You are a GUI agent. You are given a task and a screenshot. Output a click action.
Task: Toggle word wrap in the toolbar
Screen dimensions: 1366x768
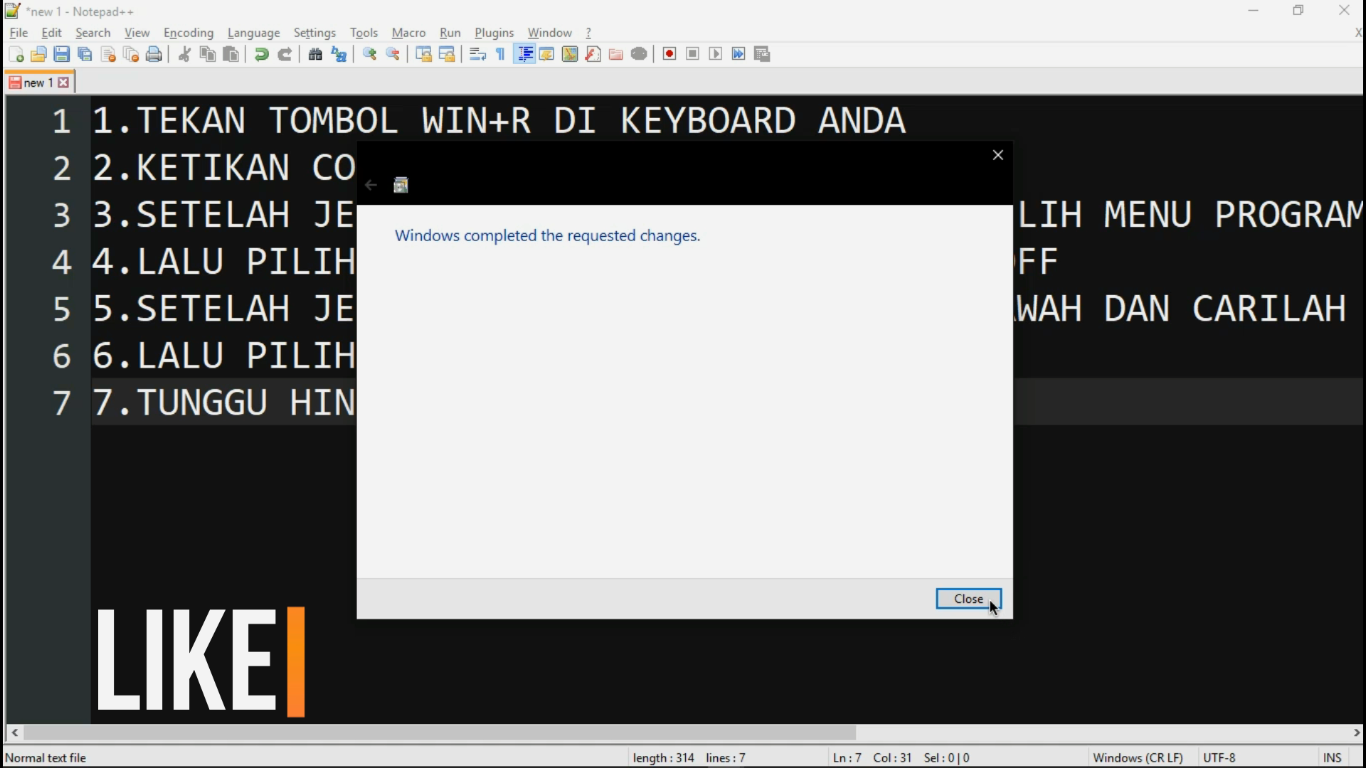478,54
